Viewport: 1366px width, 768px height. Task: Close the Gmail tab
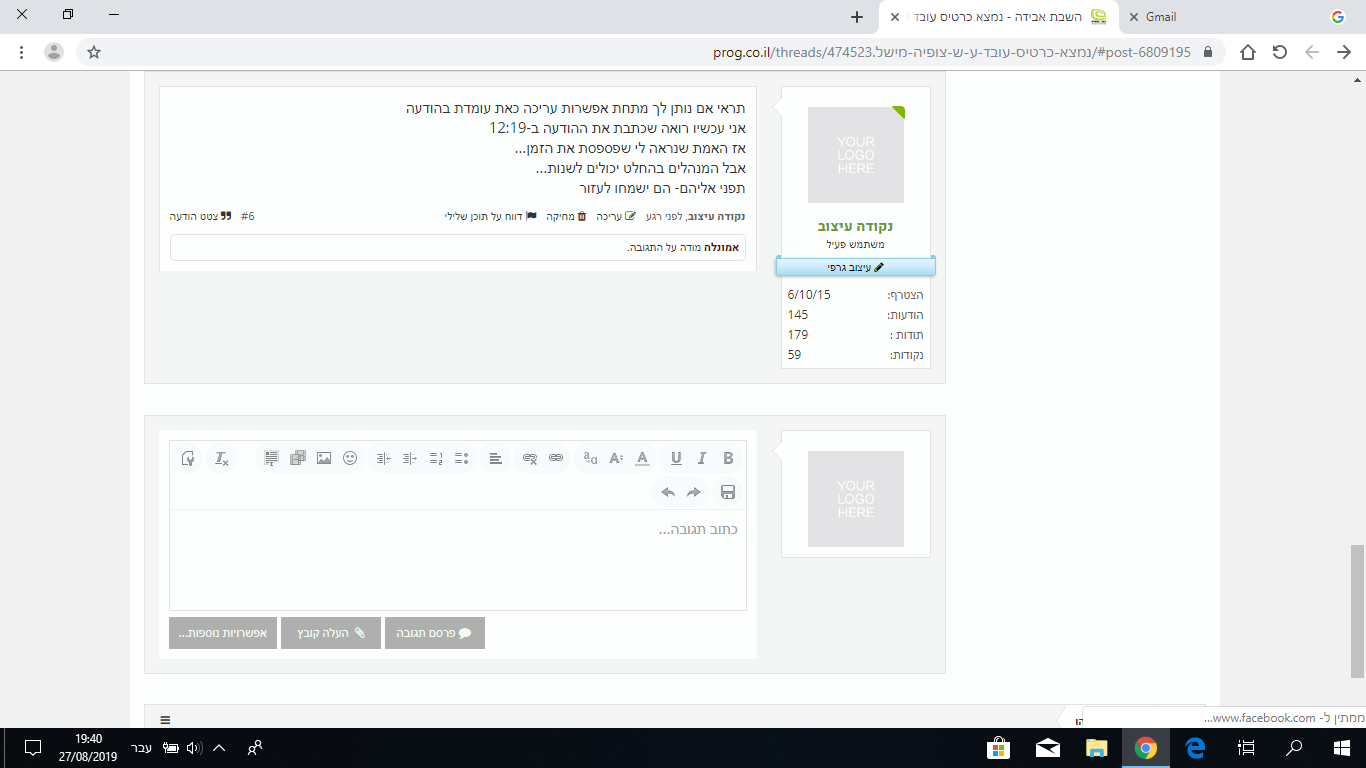[1133, 17]
